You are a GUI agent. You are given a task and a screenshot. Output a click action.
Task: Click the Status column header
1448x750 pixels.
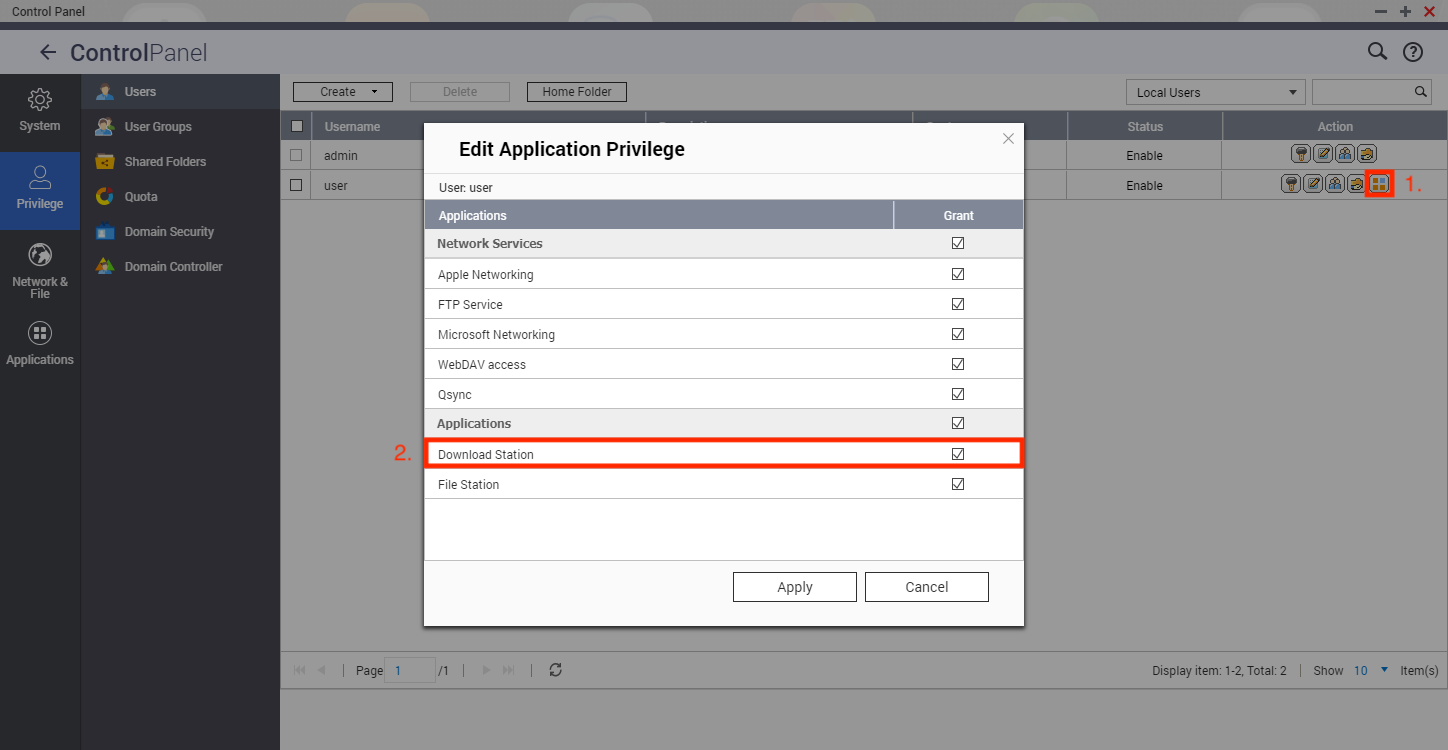(x=1145, y=127)
